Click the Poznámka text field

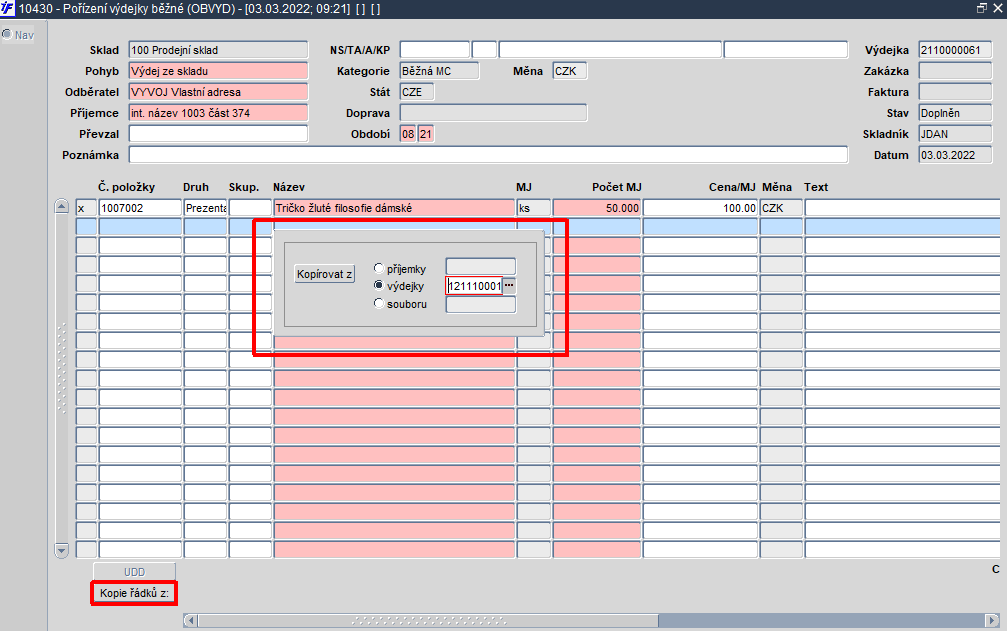point(488,155)
